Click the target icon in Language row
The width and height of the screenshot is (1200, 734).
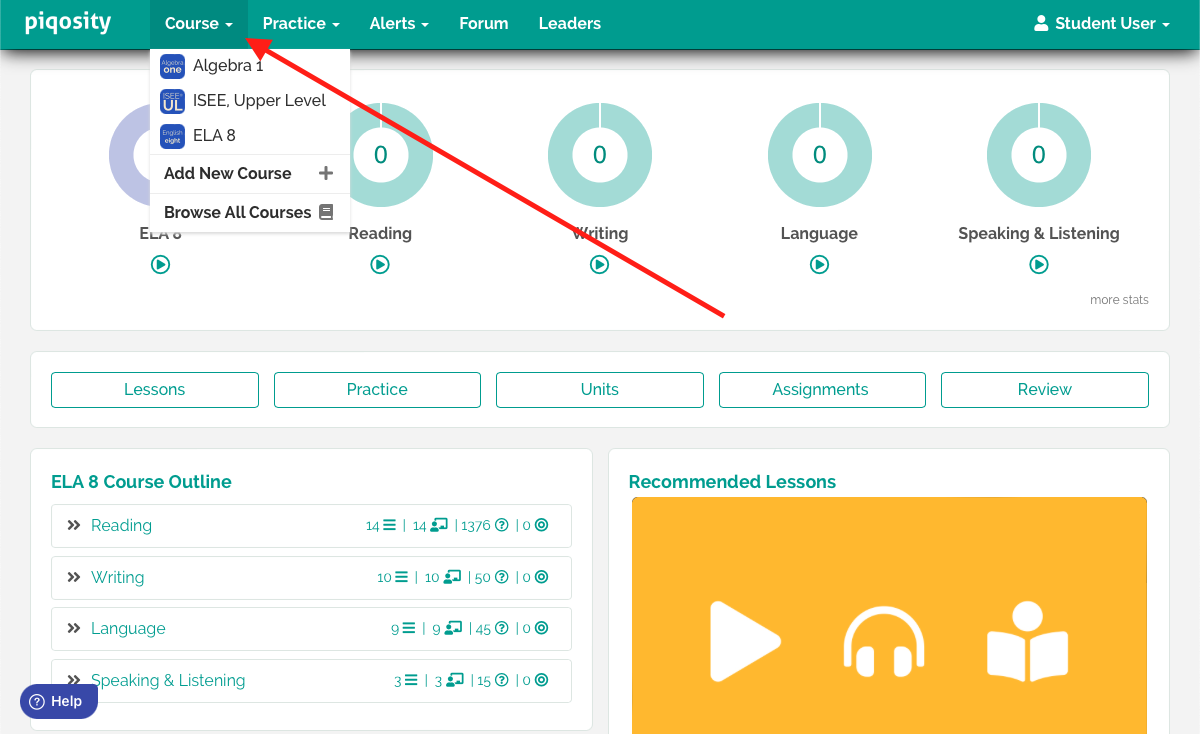point(541,628)
